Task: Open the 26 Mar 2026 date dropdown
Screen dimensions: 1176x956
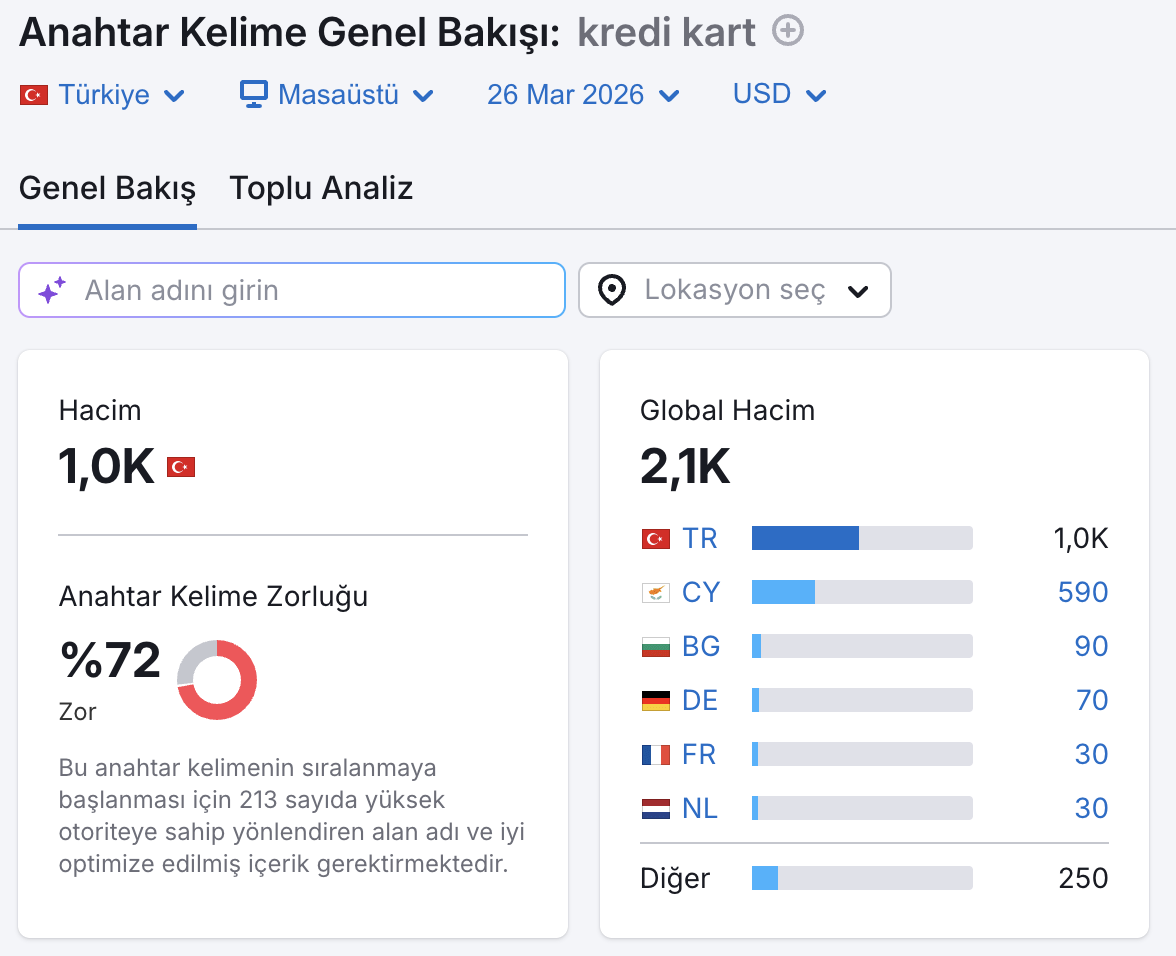Action: click(583, 95)
